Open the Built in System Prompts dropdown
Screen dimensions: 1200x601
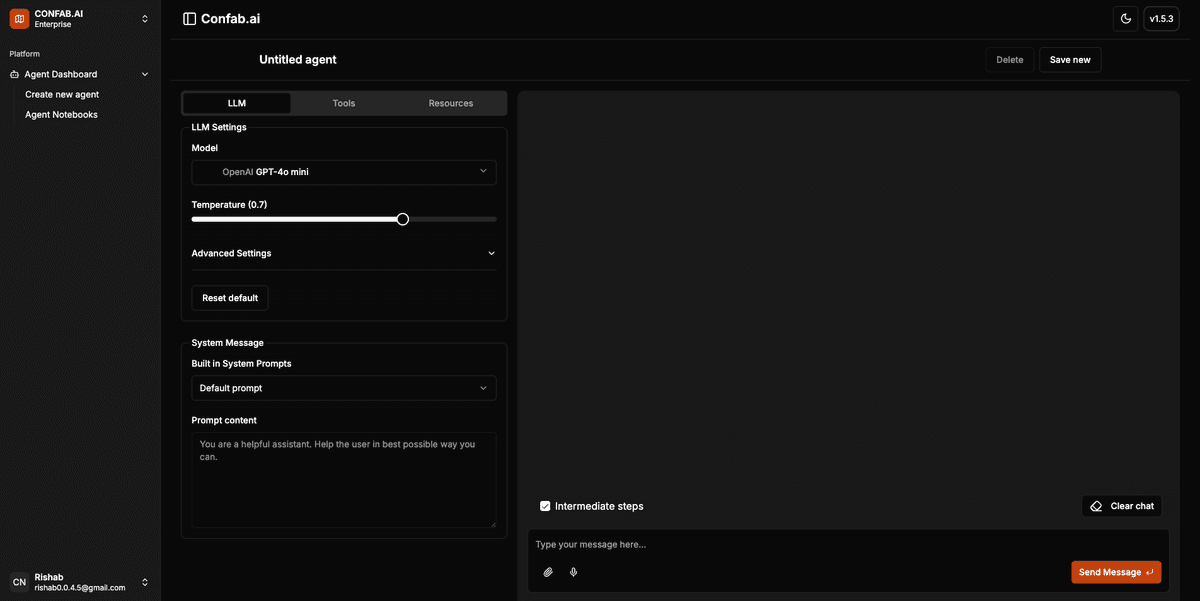coord(343,388)
